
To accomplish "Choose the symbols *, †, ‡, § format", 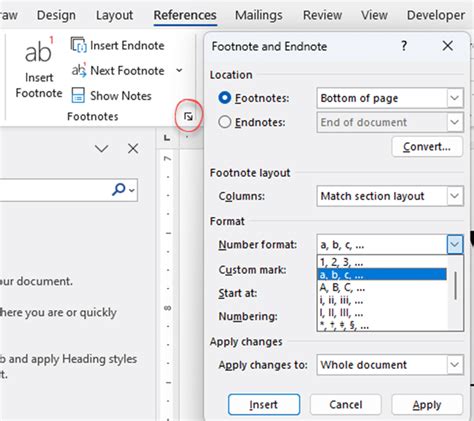I will point(382,325).
